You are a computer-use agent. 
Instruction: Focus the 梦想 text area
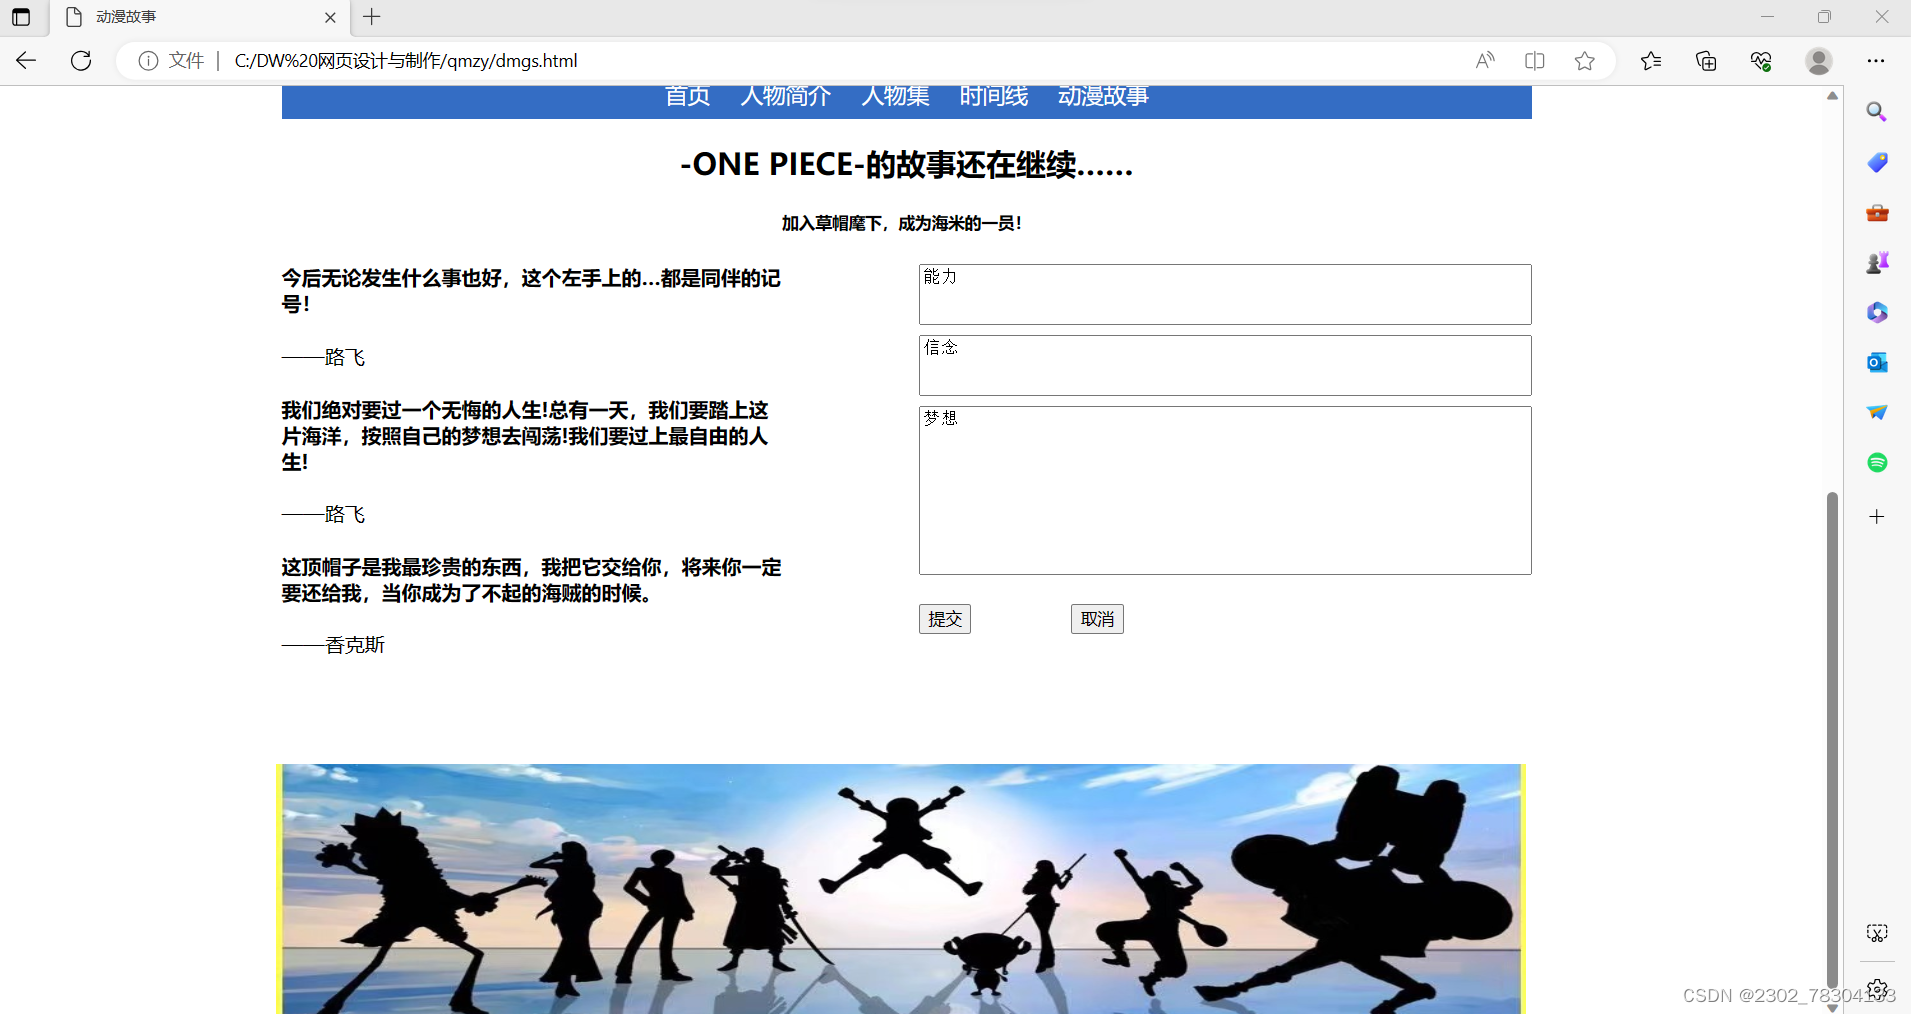1225,490
